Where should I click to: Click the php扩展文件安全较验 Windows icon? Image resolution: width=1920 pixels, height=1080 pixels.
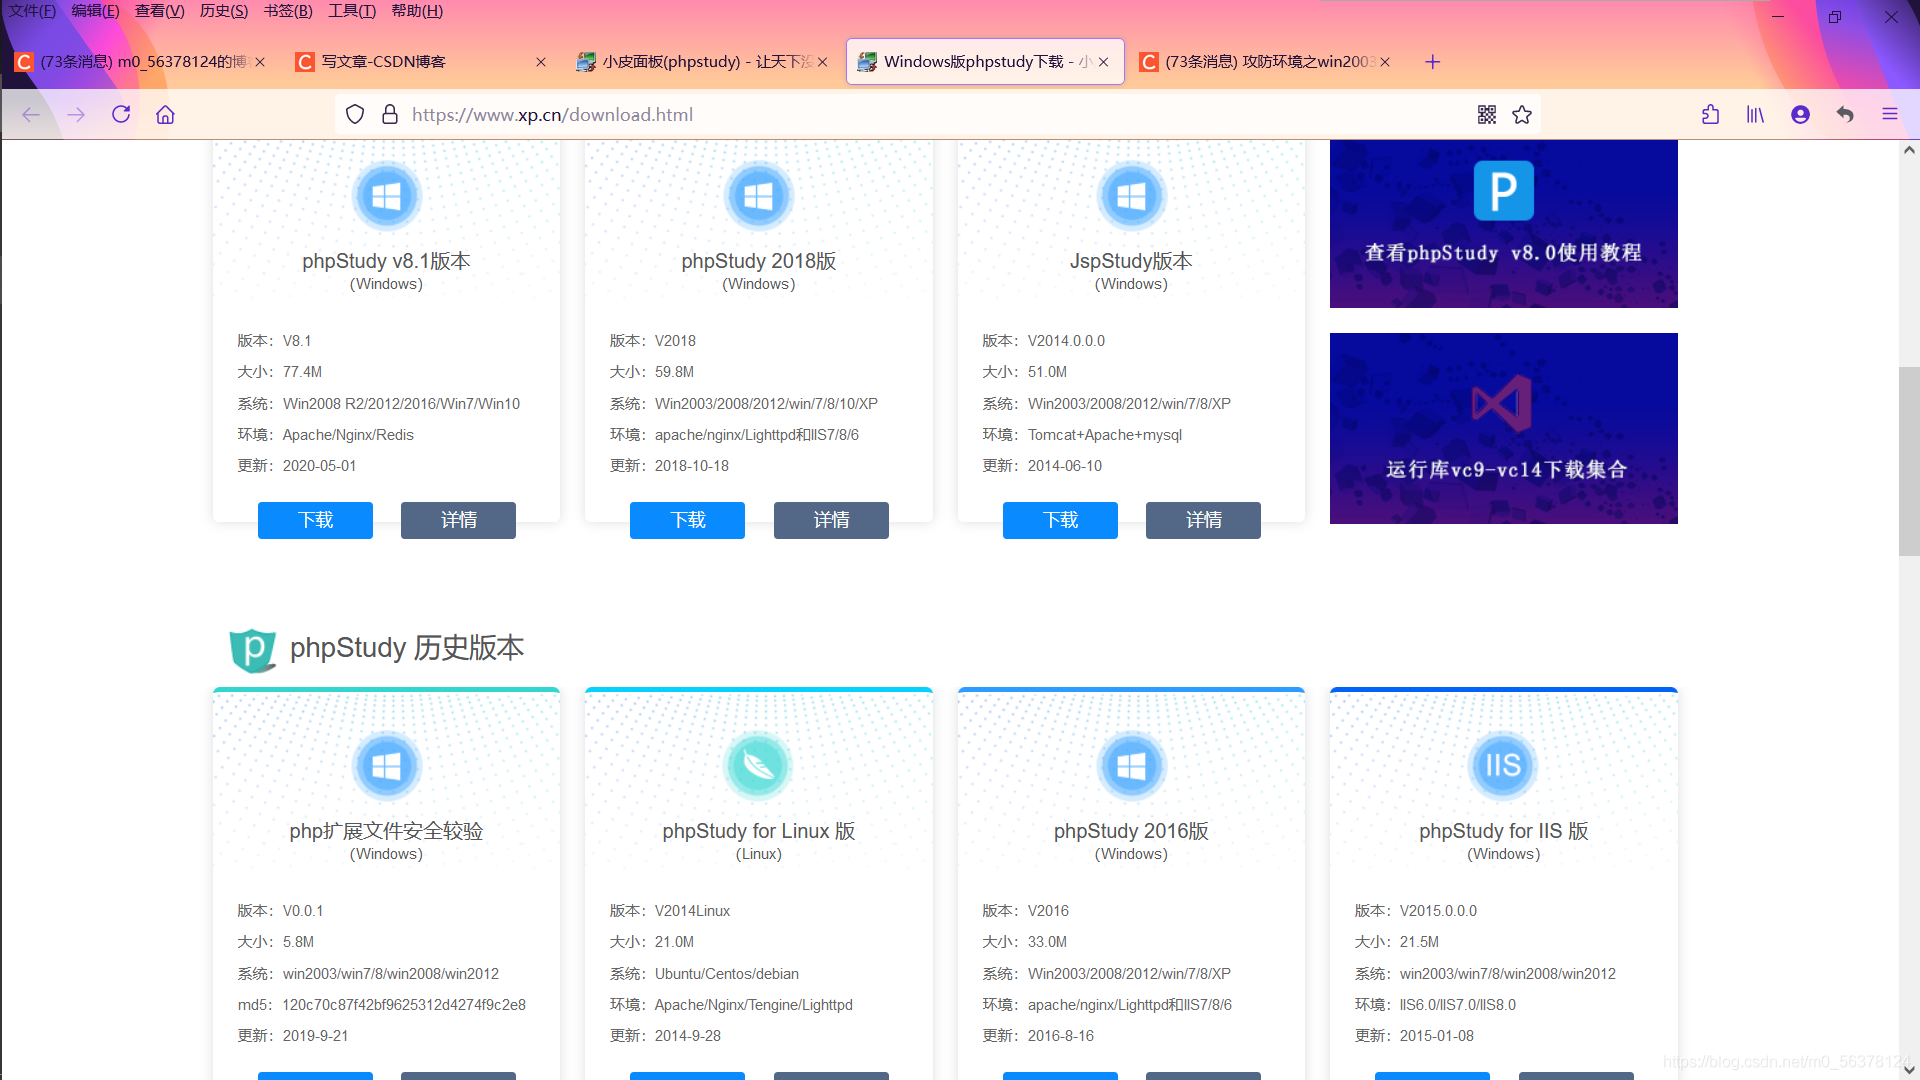click(386, 767)
